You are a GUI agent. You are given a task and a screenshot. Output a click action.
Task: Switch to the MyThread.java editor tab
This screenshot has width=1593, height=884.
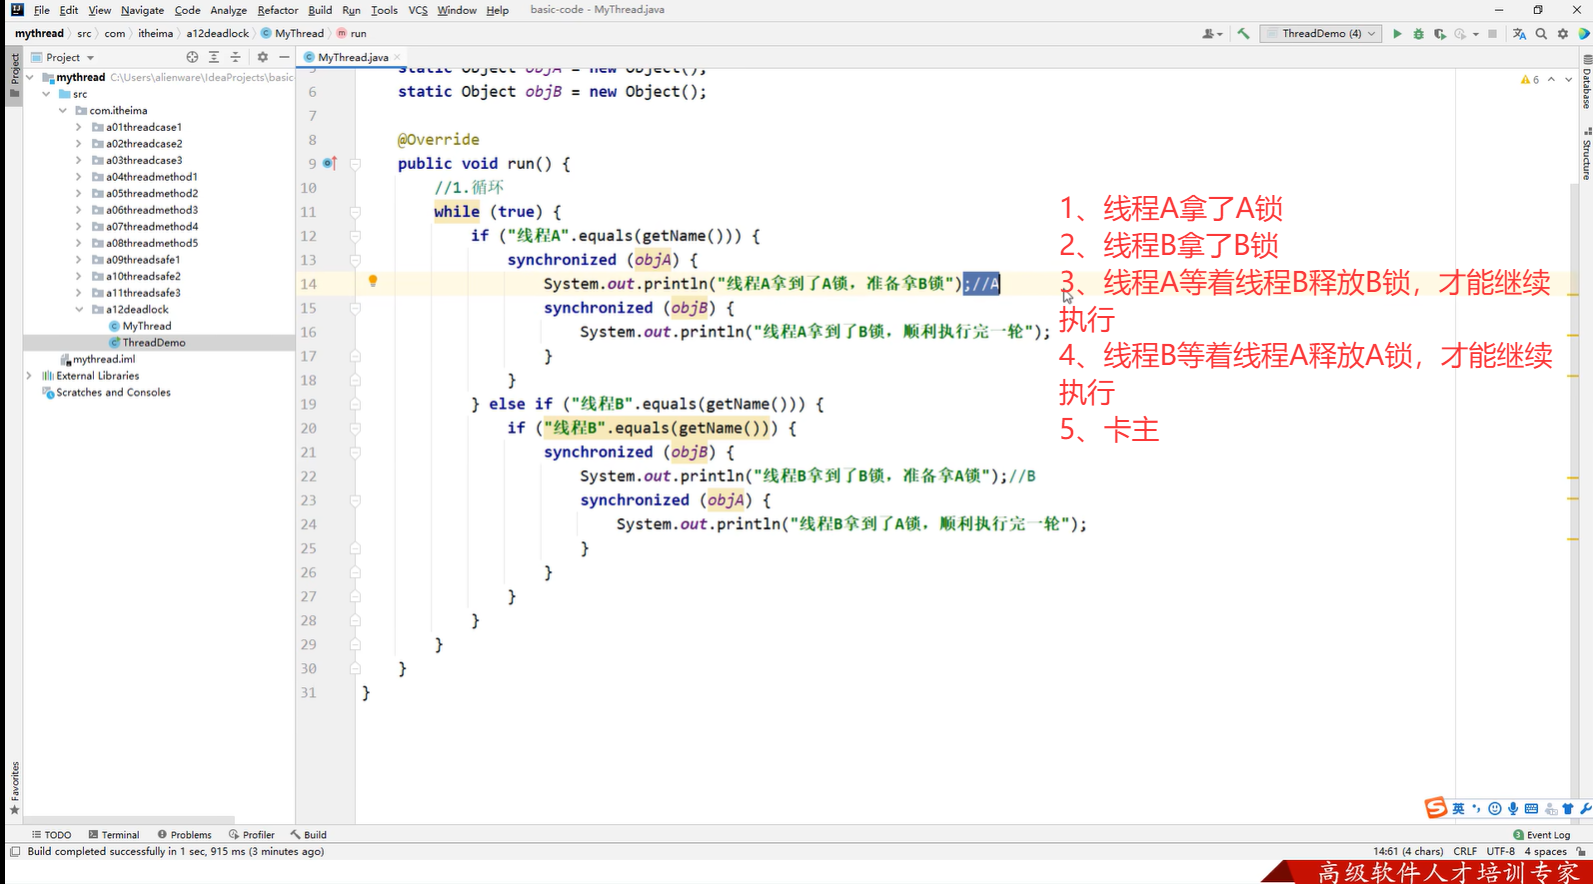click(x=352, y=58)
